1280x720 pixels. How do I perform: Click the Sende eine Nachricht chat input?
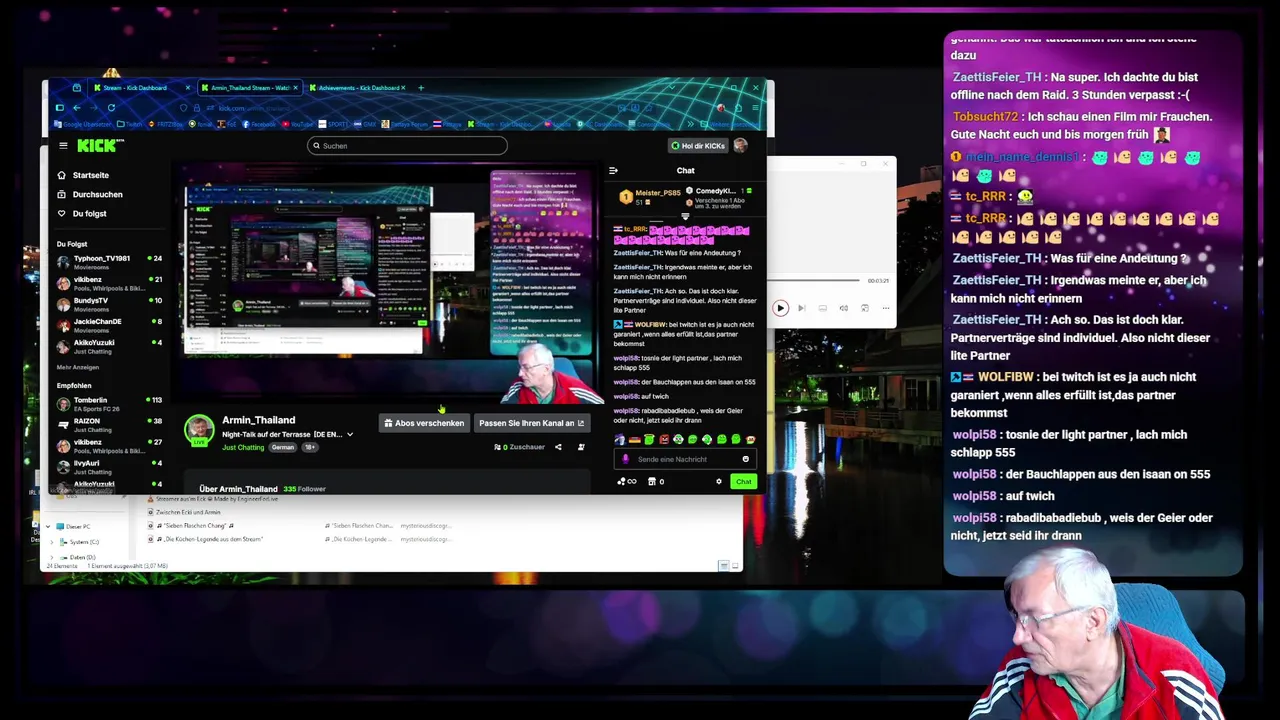(685, 459)
